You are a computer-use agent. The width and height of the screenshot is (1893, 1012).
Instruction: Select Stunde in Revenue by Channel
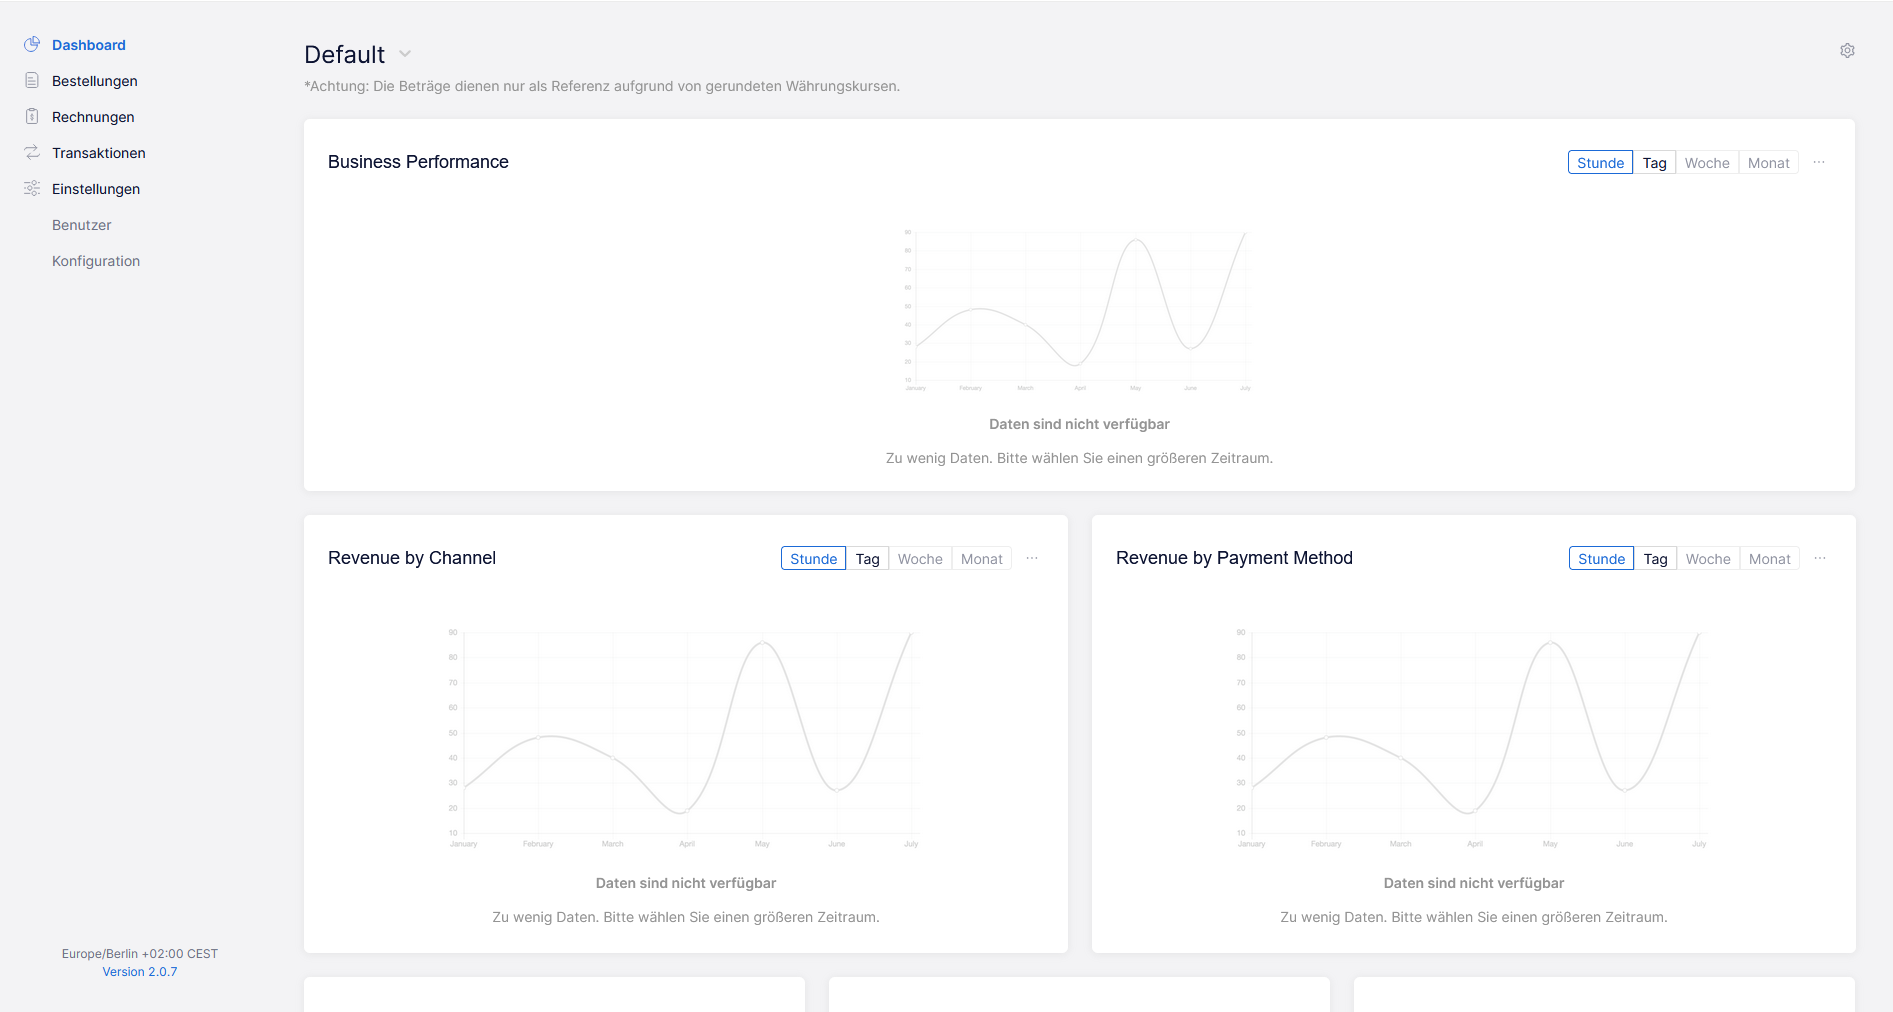(813, 559)
